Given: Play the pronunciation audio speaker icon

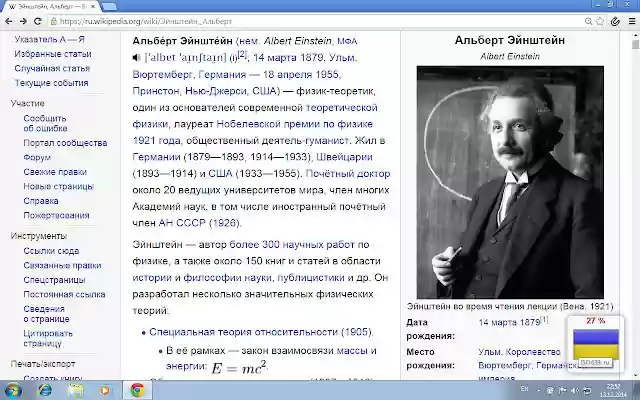Looking at the screenshot, I should tap(136, 58).
